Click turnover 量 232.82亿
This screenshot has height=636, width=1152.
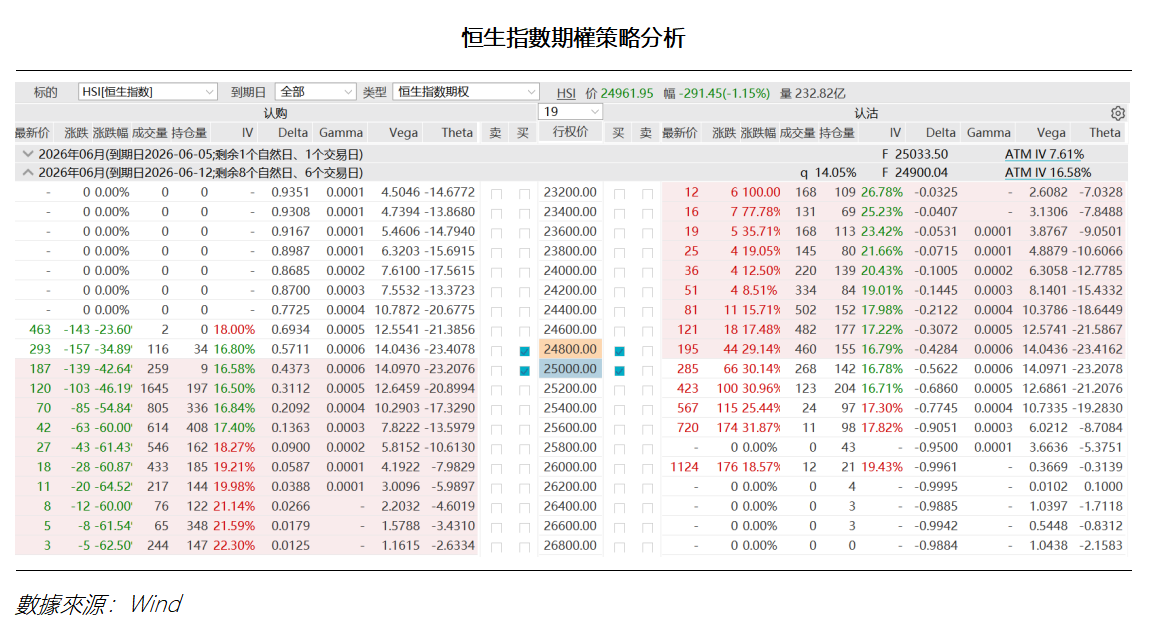tap(813, 93)
